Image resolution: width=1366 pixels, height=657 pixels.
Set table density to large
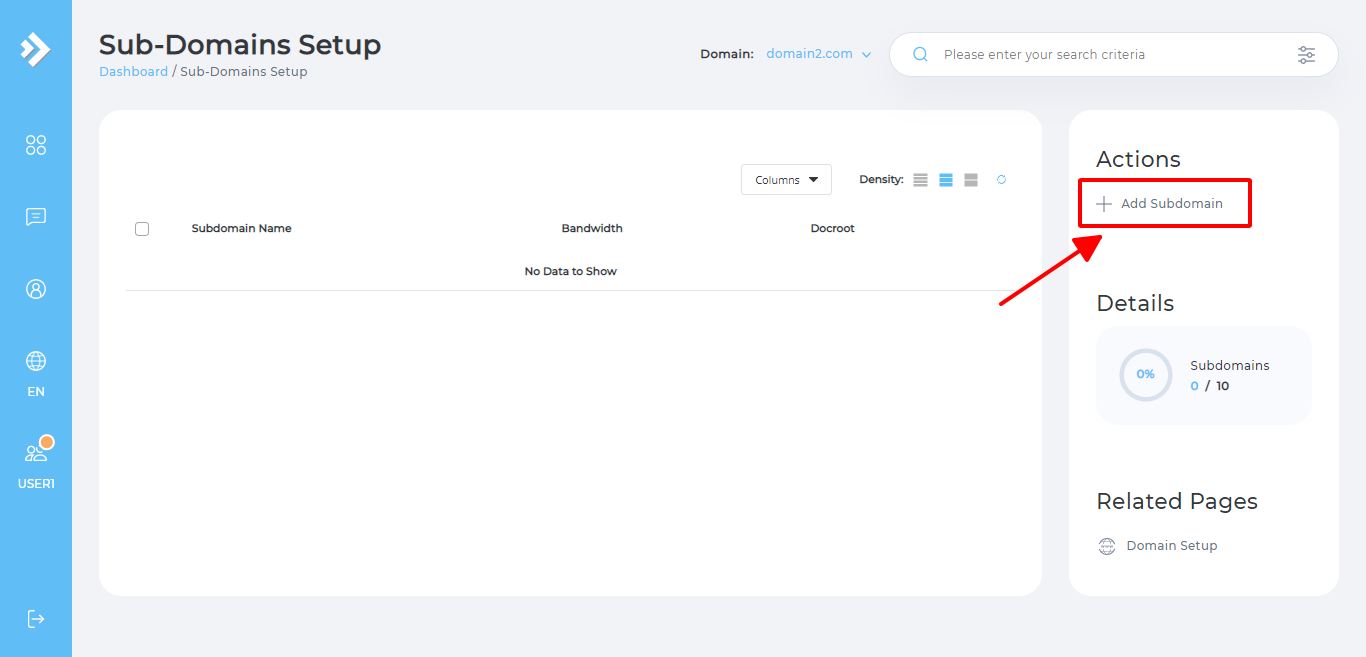[x=971, y=180]
